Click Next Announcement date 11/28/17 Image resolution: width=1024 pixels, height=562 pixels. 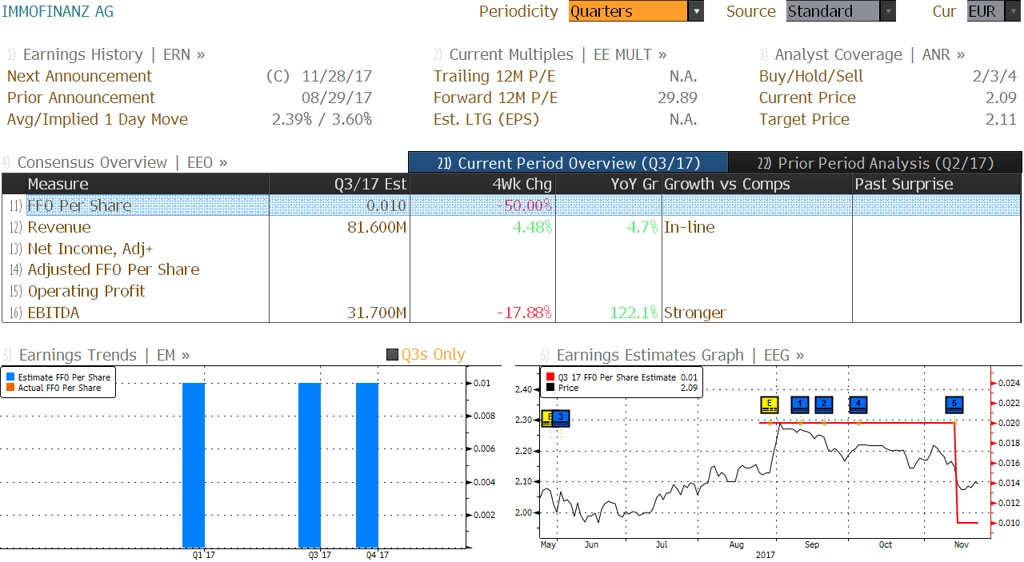pyautogui.click(x=337, y=76)
